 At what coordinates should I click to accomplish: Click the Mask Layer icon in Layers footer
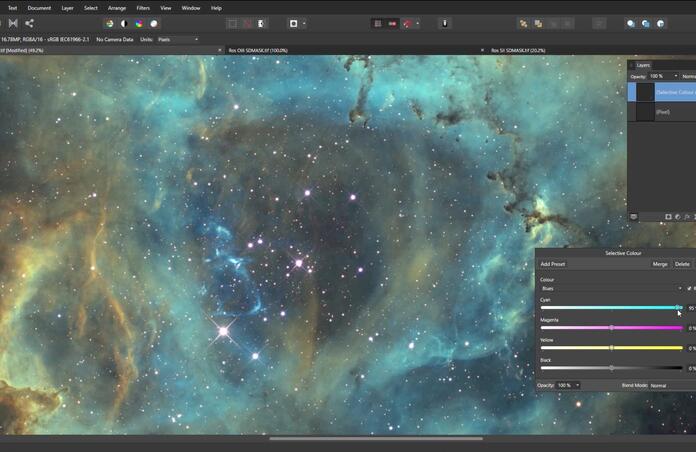pyautogui.click(x=668, y=217)
